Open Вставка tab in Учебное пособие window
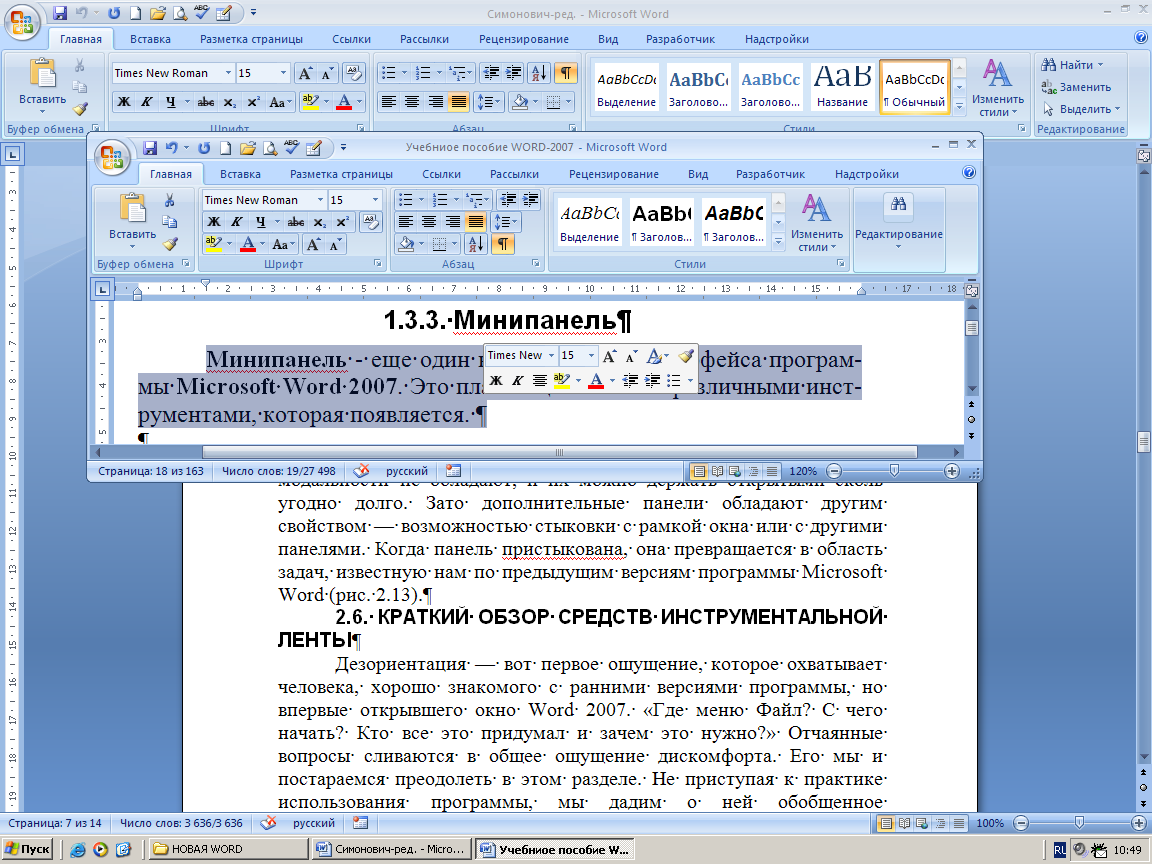The image size is (1152, 864). point(240,174)
